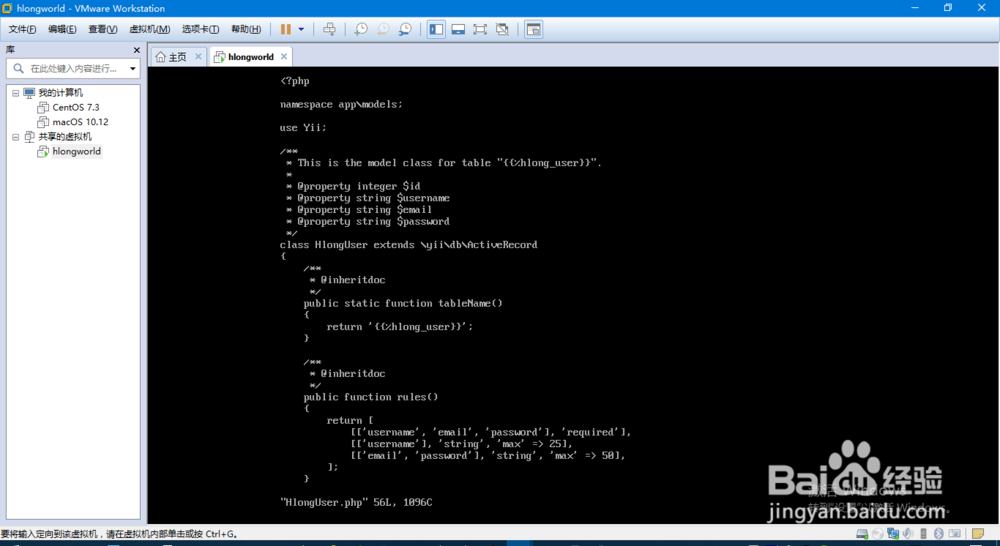Select 我的计算机 in the library

[x=61, y=93]
